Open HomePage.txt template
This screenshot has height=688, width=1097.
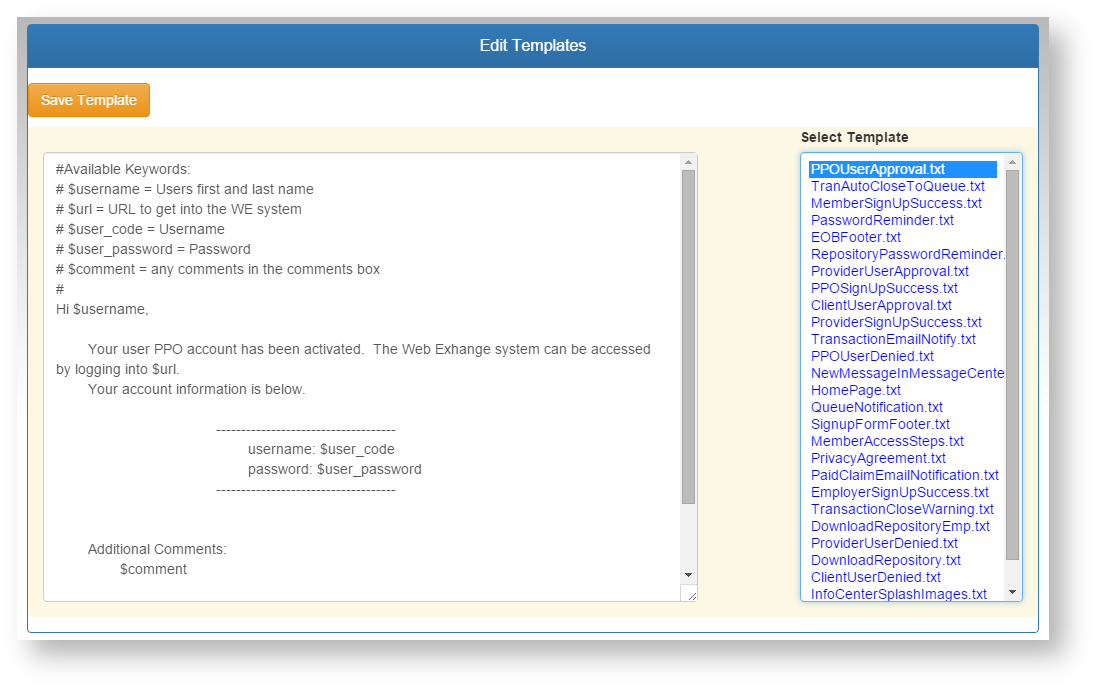(x=856, y=390)
